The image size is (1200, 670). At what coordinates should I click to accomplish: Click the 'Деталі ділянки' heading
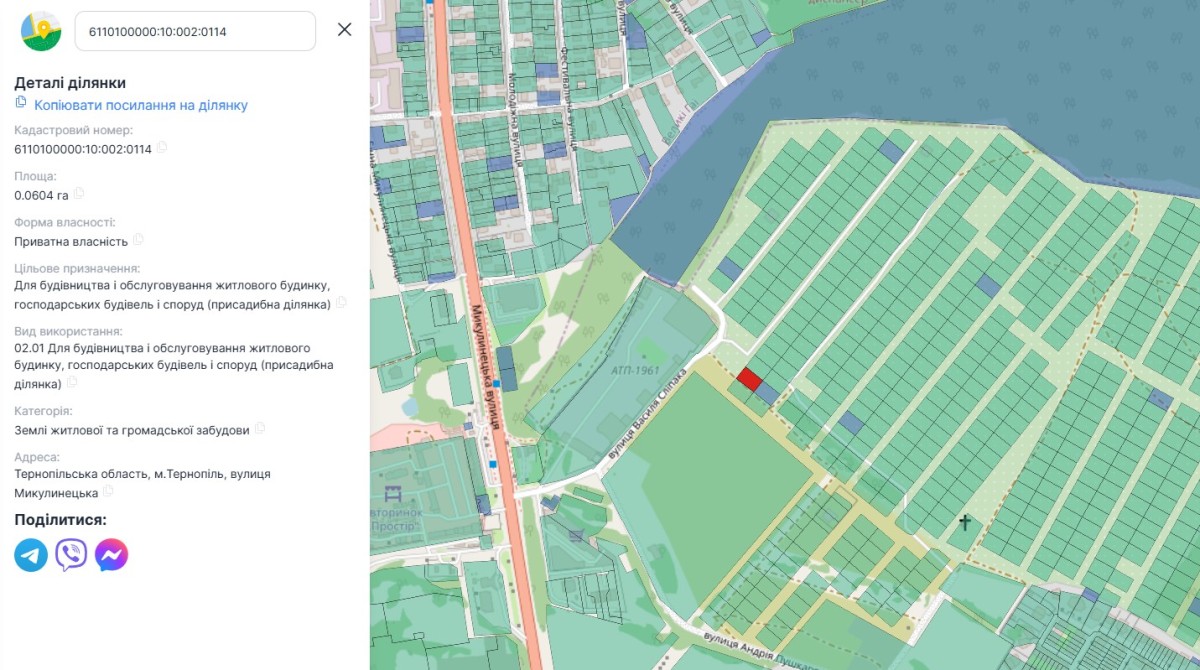click(70, 83)
